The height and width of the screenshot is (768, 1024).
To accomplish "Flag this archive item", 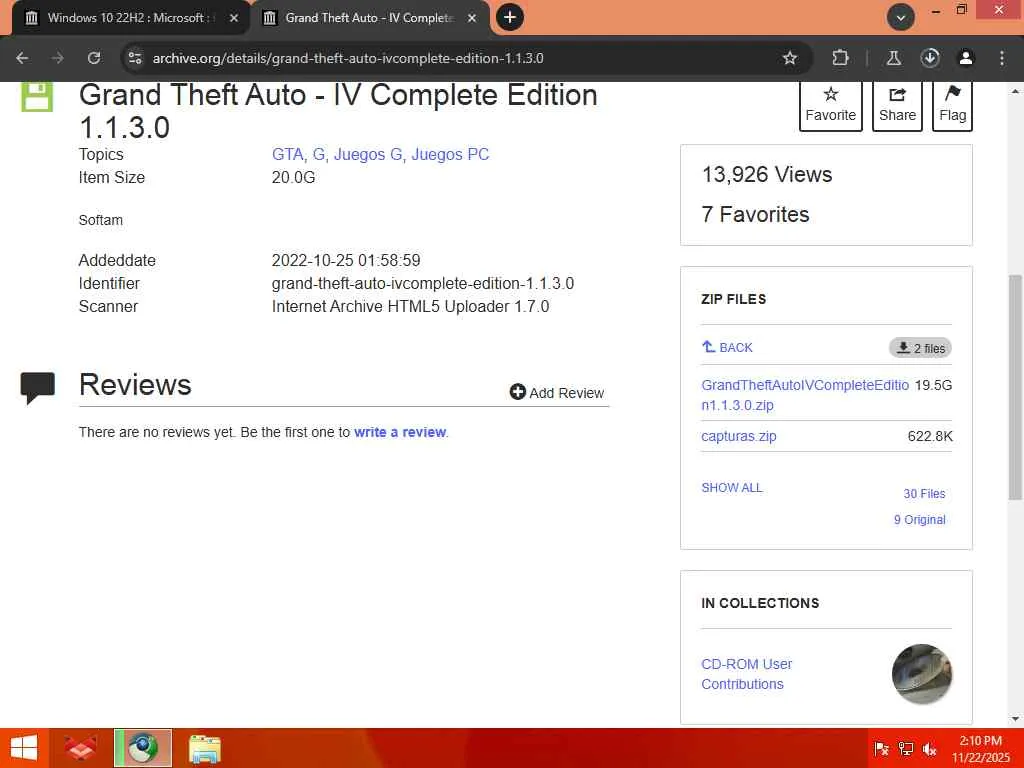I will coord(952,106).
